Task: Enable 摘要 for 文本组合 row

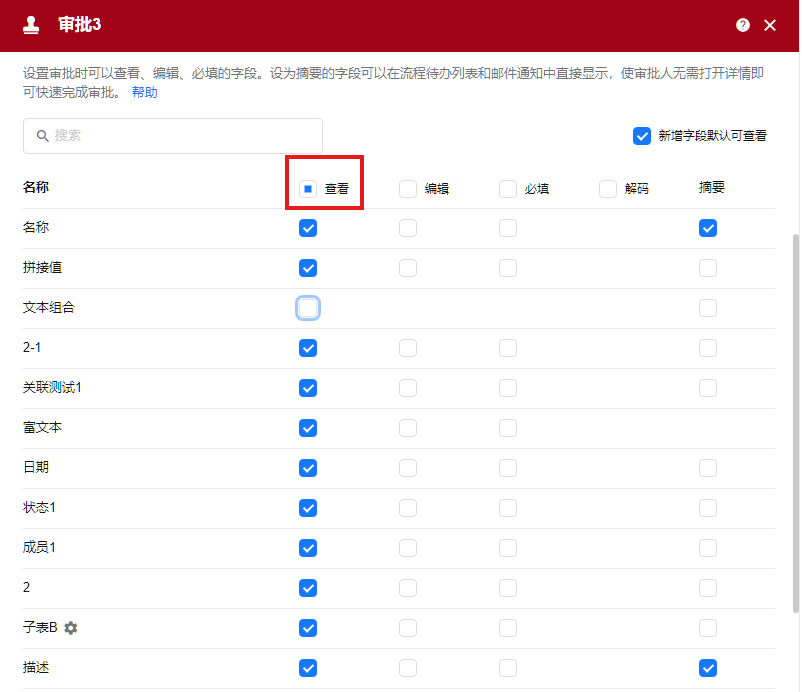Action: tap(708, 308)
